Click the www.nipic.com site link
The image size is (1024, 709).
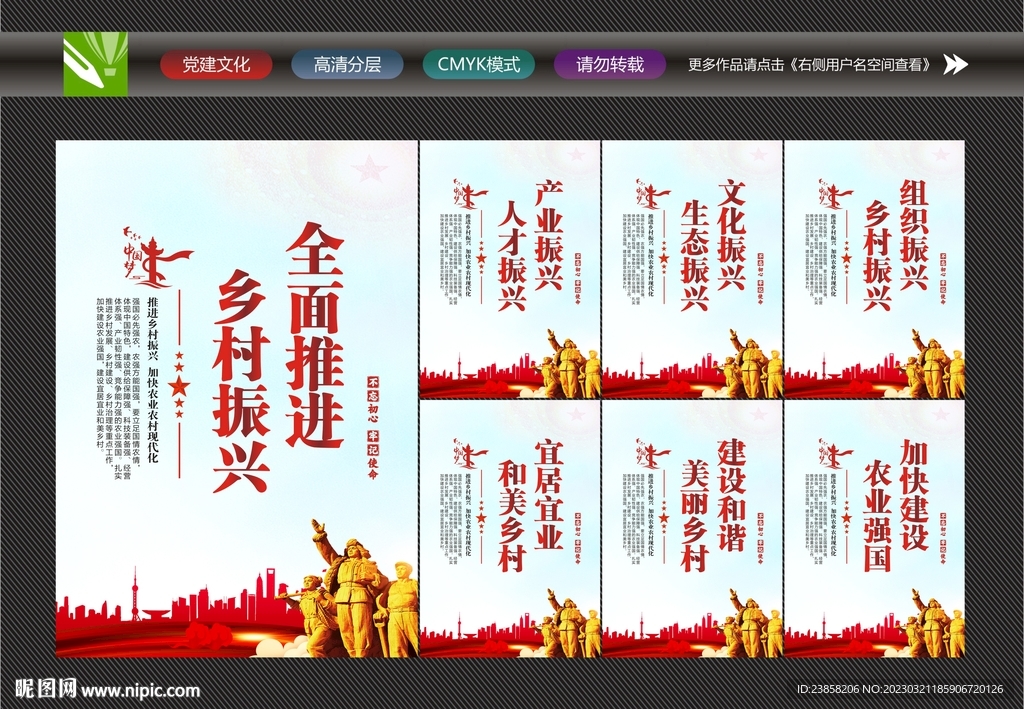[141, 690]
